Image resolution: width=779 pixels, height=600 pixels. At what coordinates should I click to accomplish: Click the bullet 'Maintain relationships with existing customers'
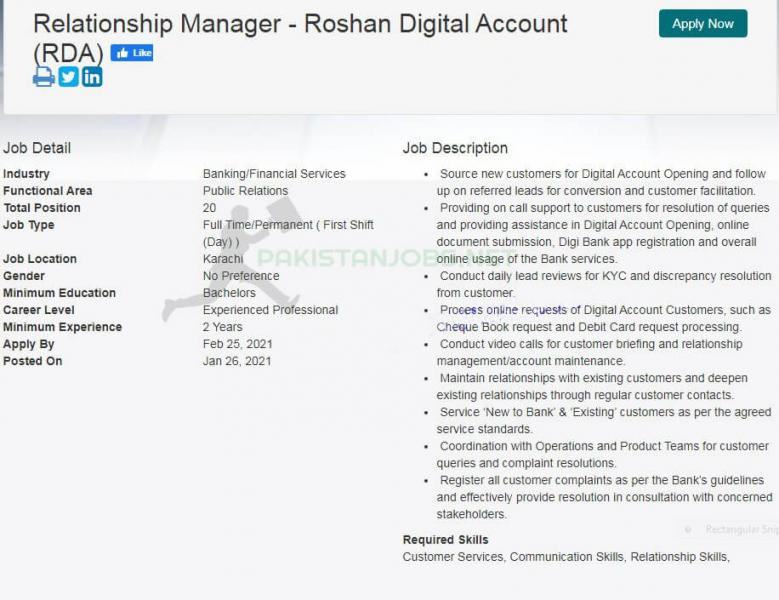click(x=592, y=386)
